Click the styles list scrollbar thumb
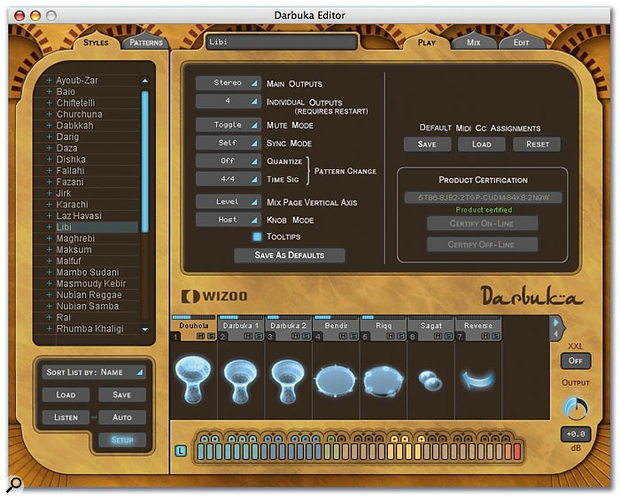Viewport: 620px width, 499px height. click(145, 161)
